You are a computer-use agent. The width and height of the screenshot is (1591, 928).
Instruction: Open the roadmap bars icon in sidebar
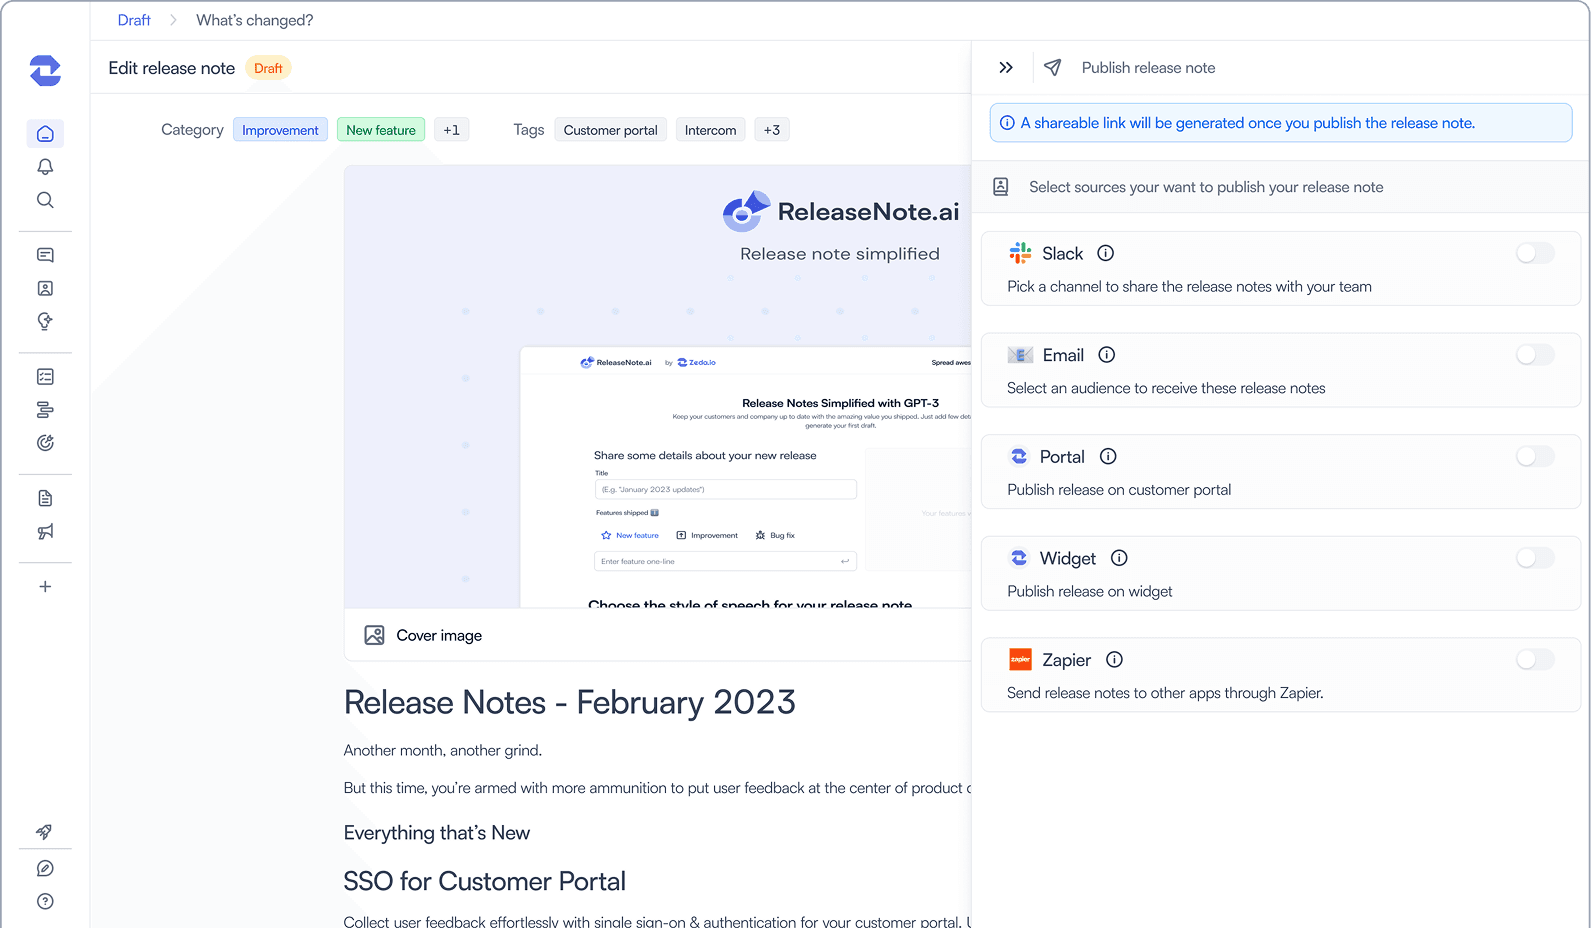tap(45, 410)
